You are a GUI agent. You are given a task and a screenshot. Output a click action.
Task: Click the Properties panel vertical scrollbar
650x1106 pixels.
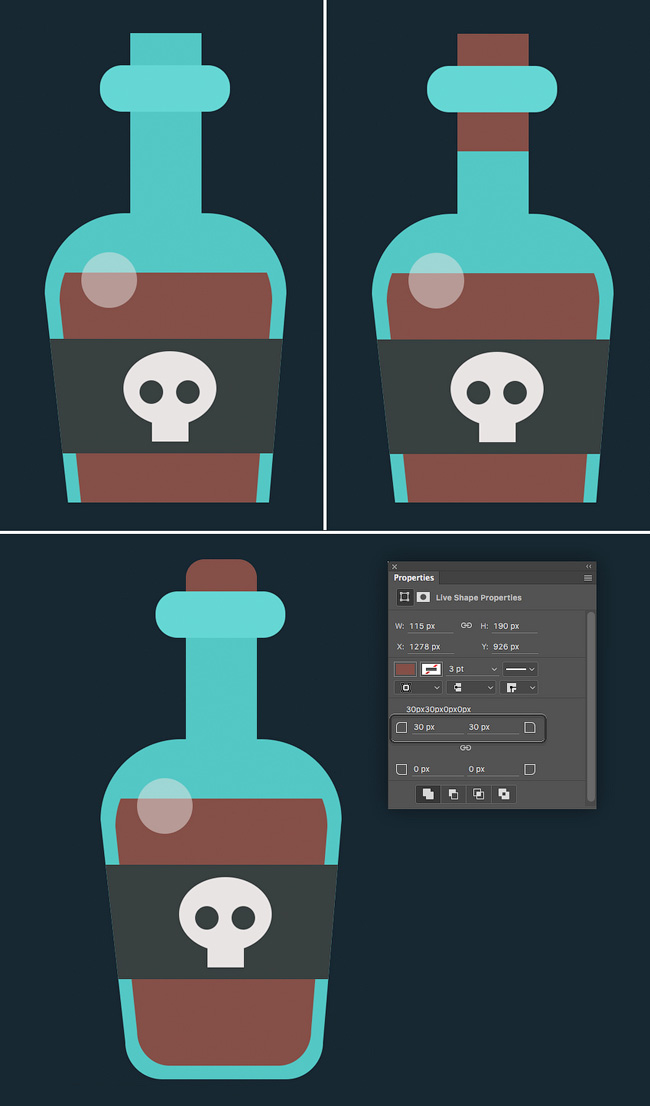(591, 707)
